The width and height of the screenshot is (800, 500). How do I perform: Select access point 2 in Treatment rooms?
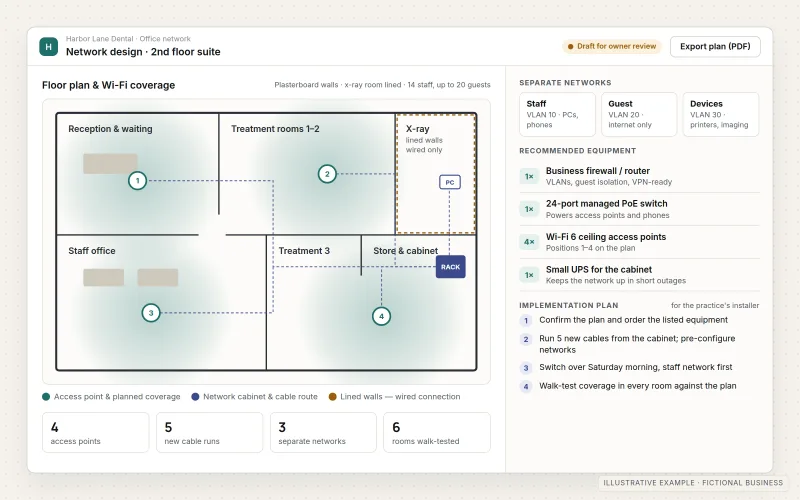point(327,174)
